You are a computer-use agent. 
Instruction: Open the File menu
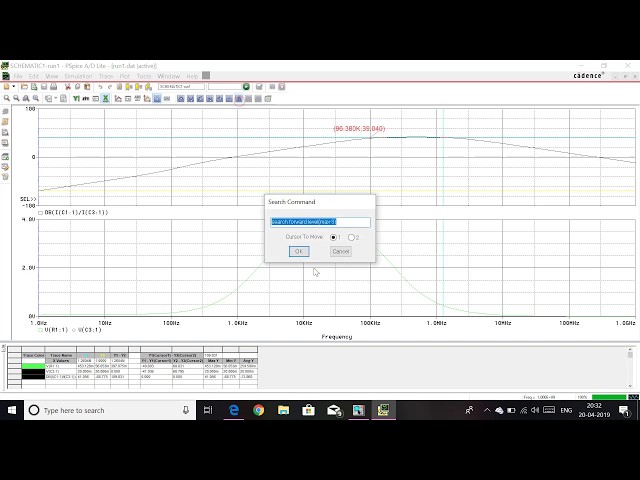(x=18, y=76)
